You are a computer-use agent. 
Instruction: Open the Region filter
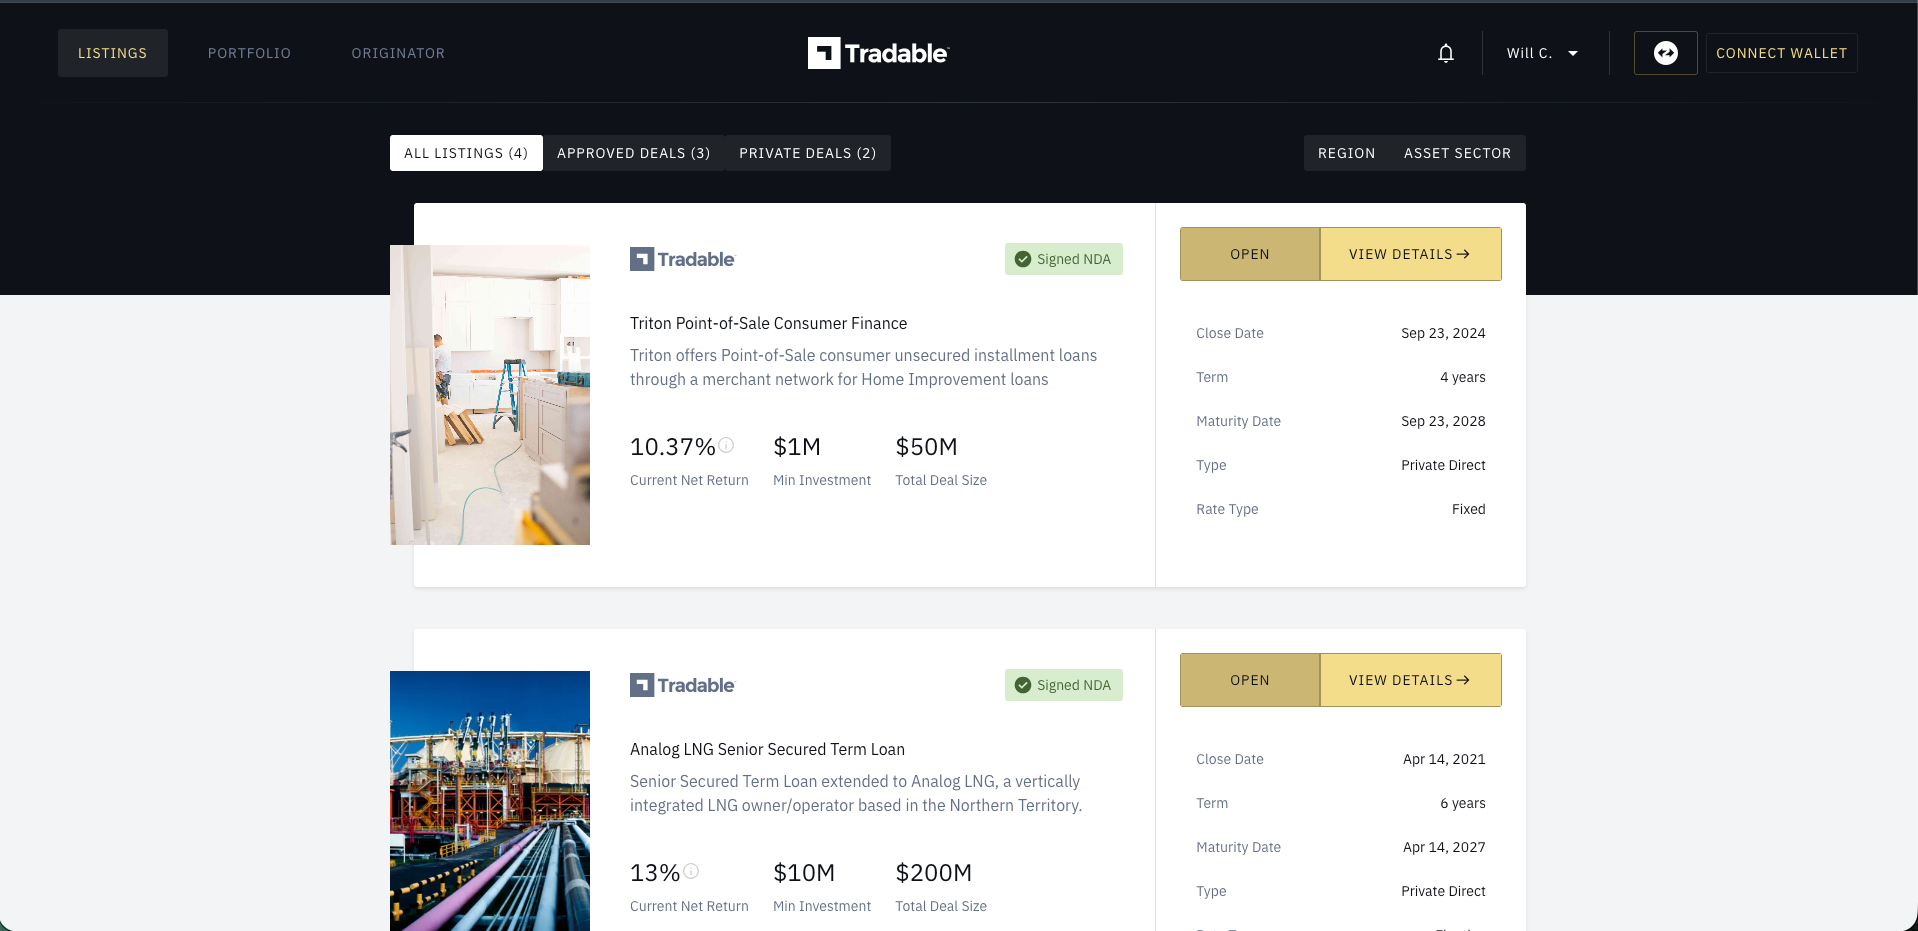click(1346, 153)
